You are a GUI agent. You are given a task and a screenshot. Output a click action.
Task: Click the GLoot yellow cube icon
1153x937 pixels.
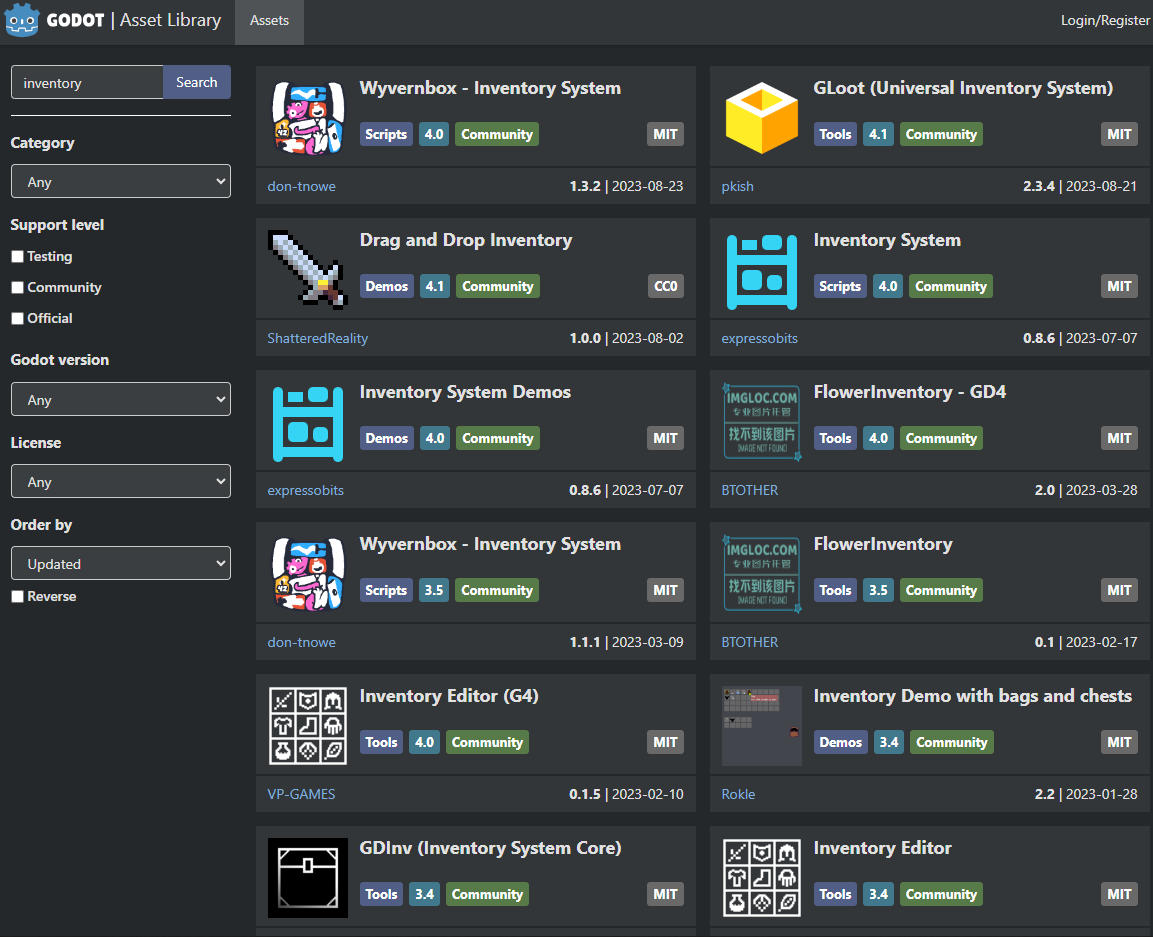[x=762, y=118]
